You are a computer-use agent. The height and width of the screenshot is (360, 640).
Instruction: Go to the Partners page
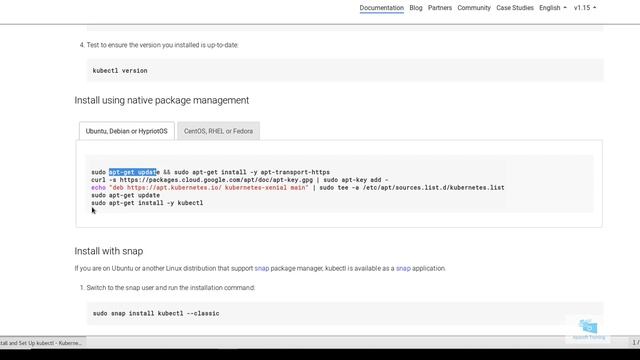pyautogui.click(x=440, y=8)
